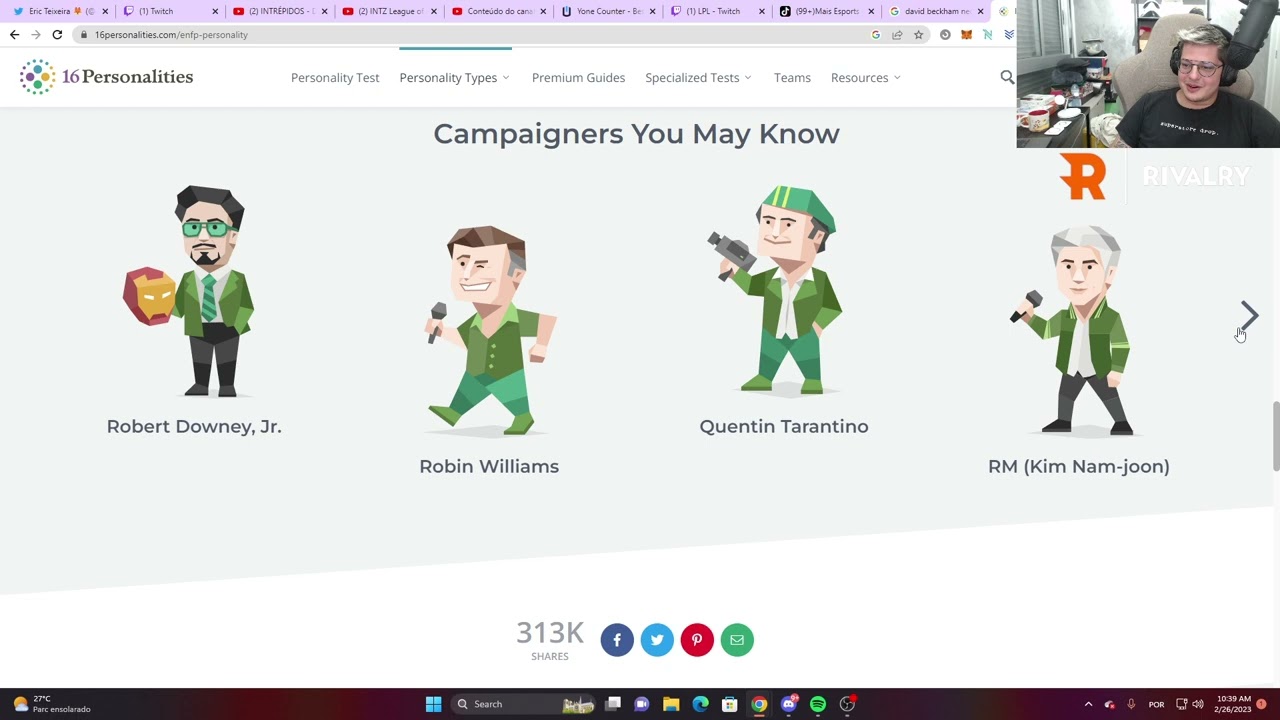Click the browser forward arrow

click(35, 35)
